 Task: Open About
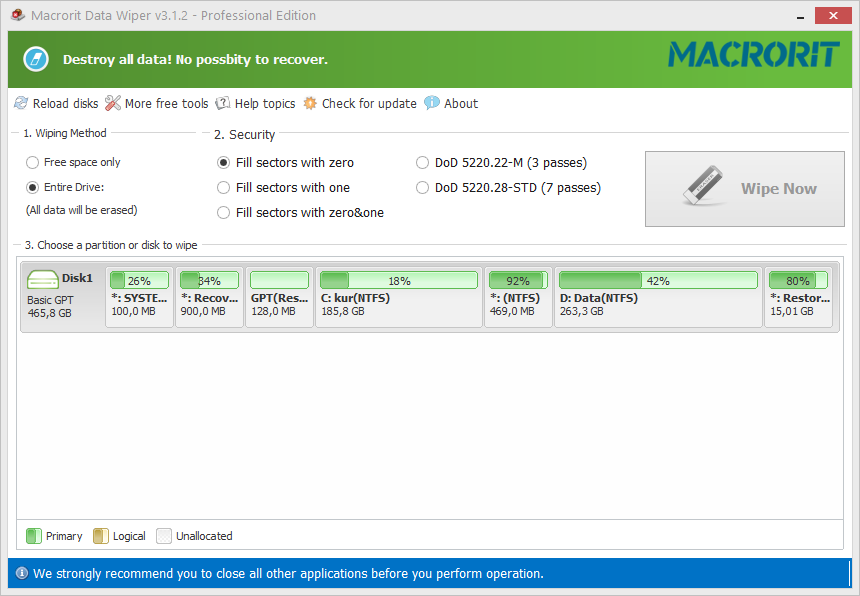point(451,103)
